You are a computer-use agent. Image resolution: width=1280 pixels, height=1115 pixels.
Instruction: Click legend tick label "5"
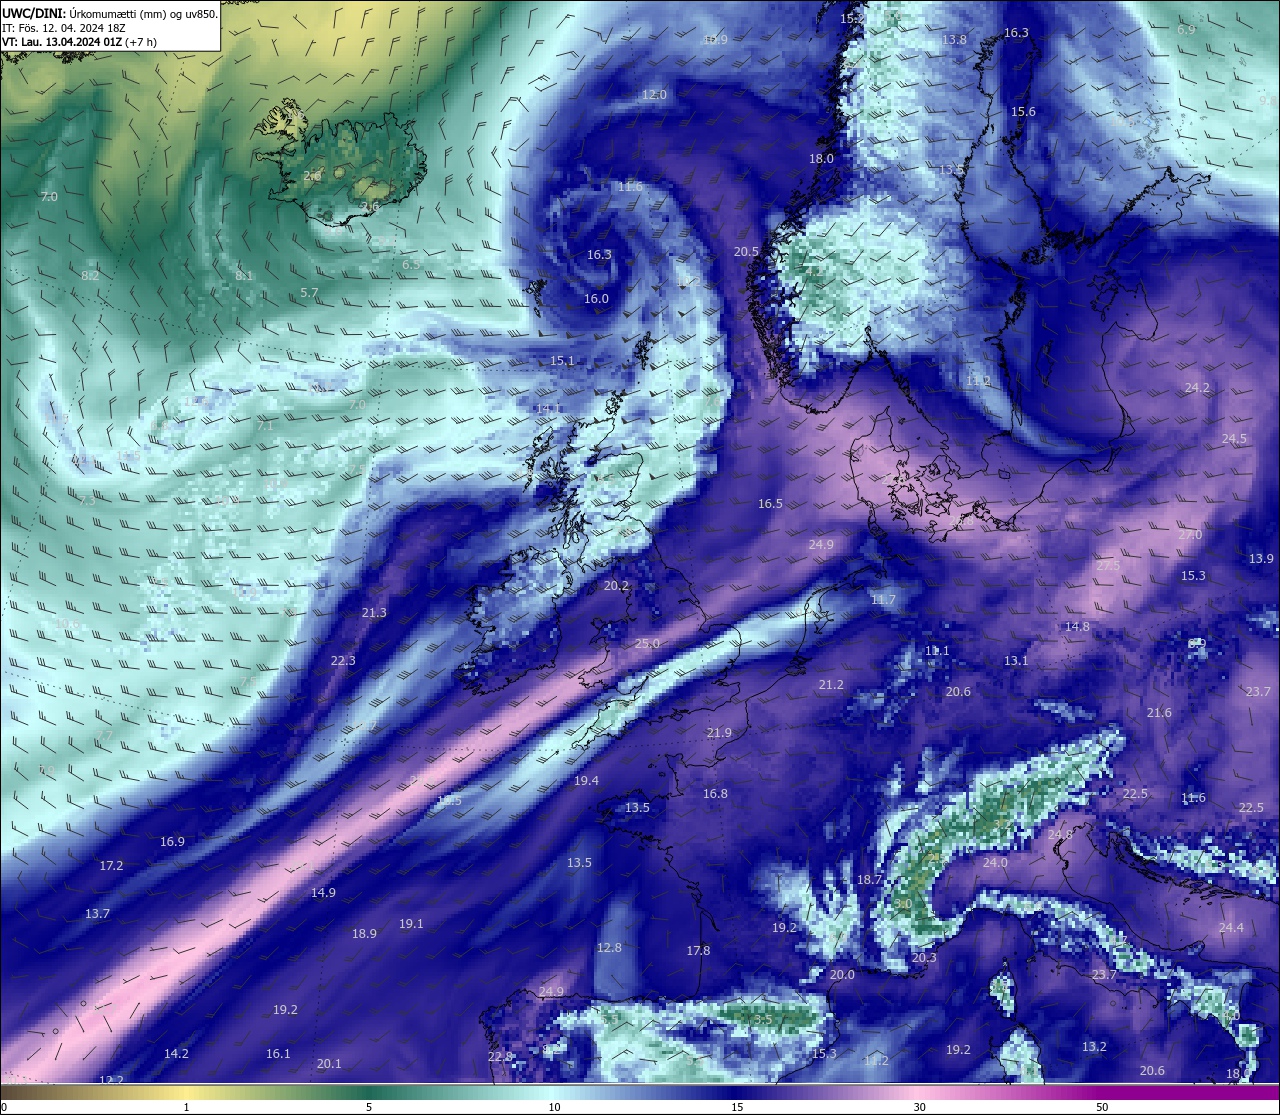pyautogui.click(x=369, y=1107)
